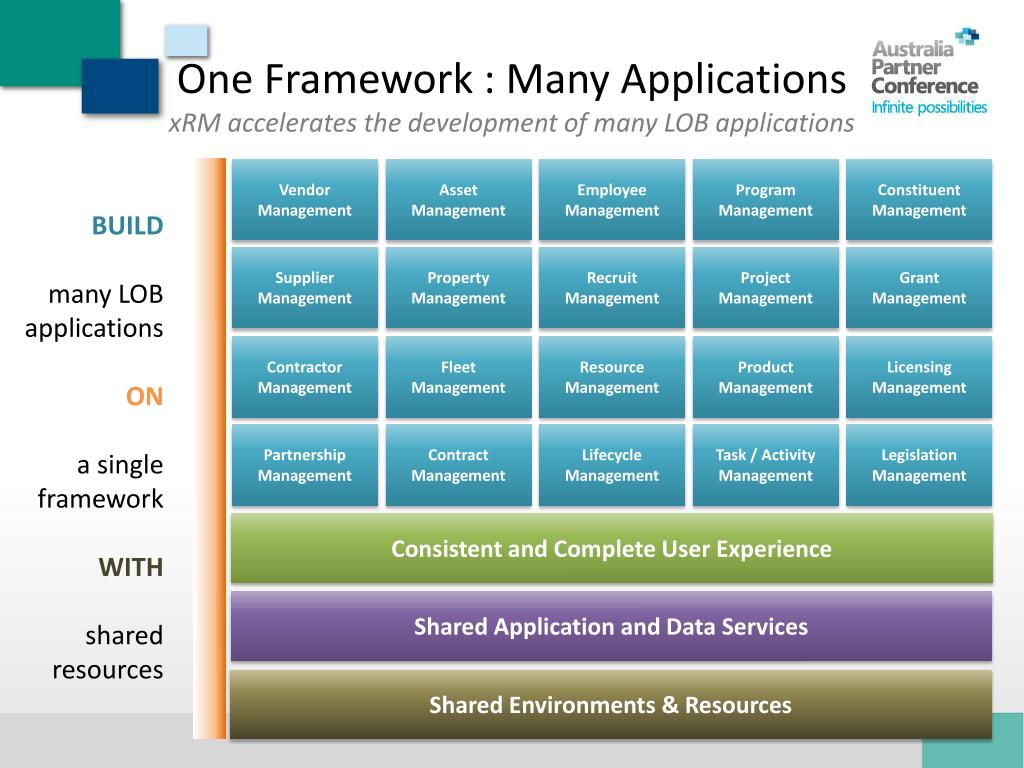The width and height of the screenshot is (1024, 768).
Task: Click the BUILD label
Action: click(127, 225)
